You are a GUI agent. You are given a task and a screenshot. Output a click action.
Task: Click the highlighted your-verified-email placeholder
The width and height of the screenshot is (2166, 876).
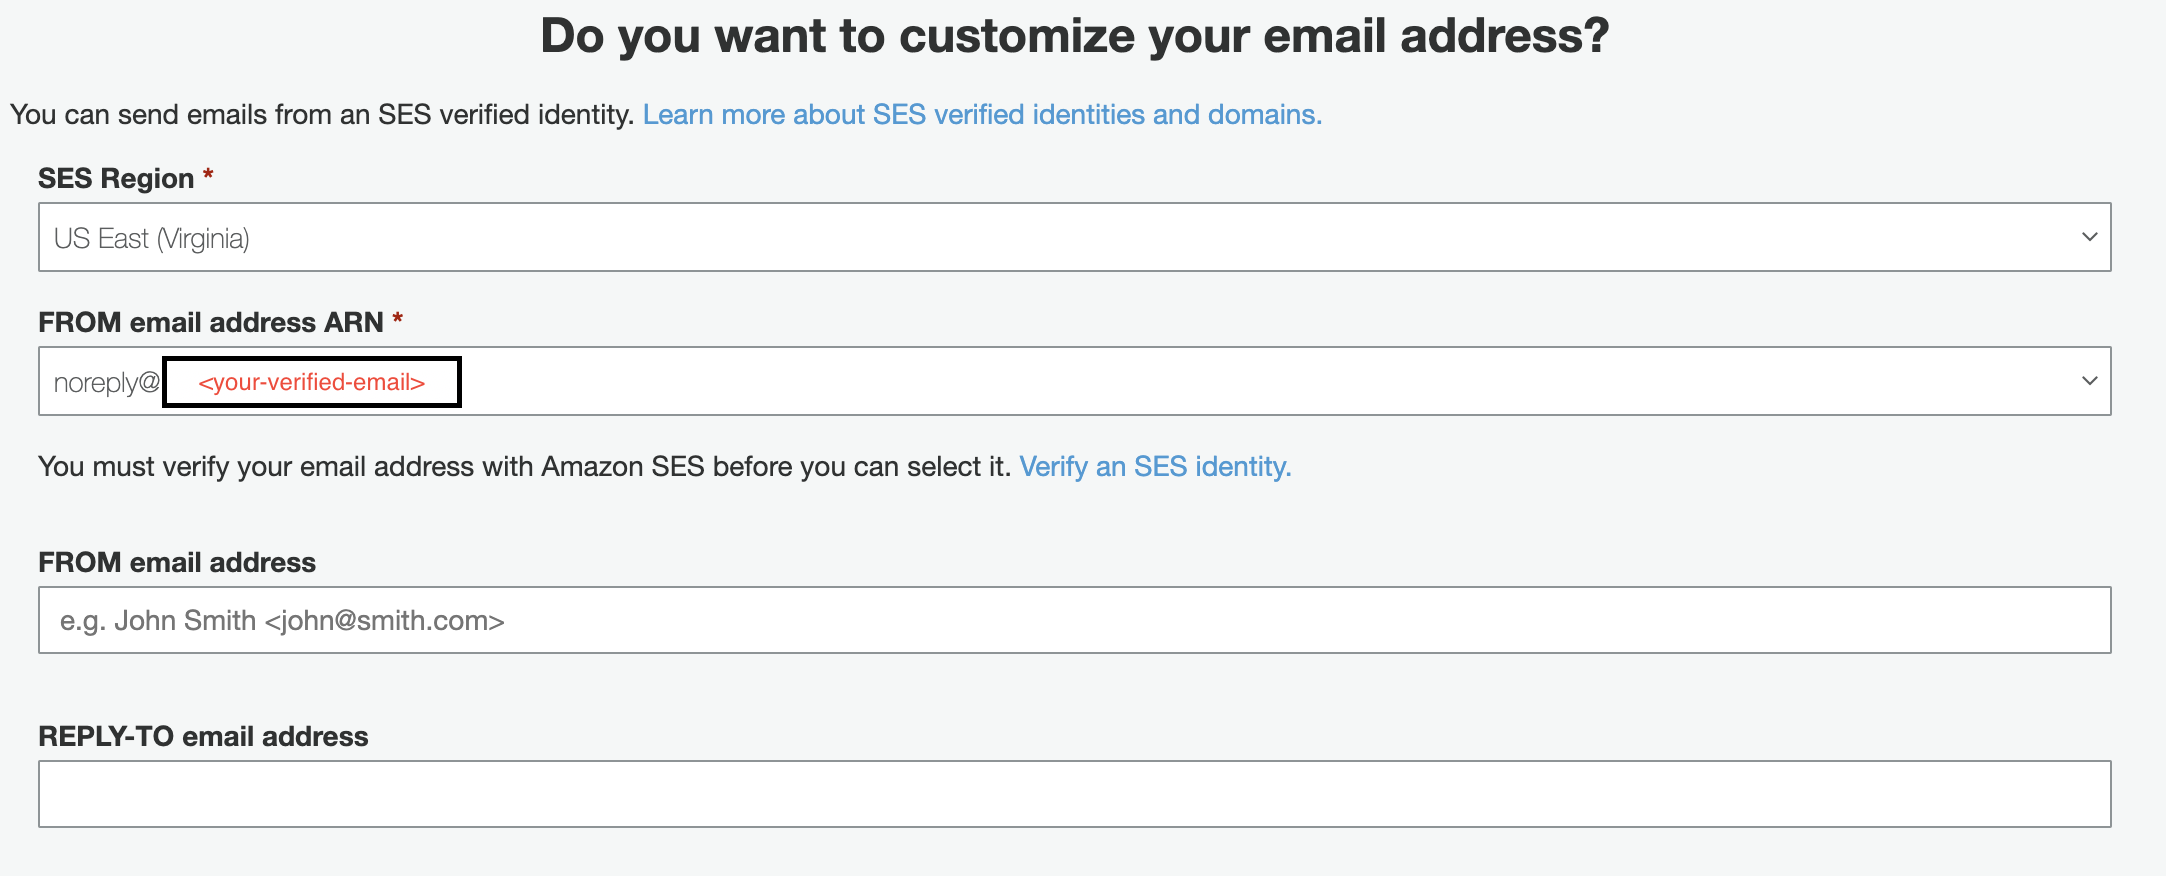point(311,381)
